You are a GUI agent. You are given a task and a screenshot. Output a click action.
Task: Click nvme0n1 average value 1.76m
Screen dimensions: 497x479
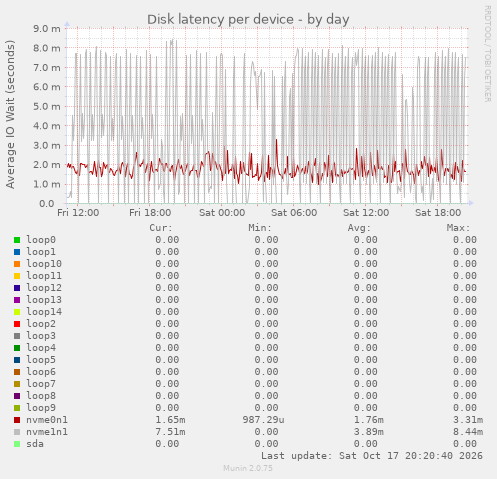tap(369, 420)
